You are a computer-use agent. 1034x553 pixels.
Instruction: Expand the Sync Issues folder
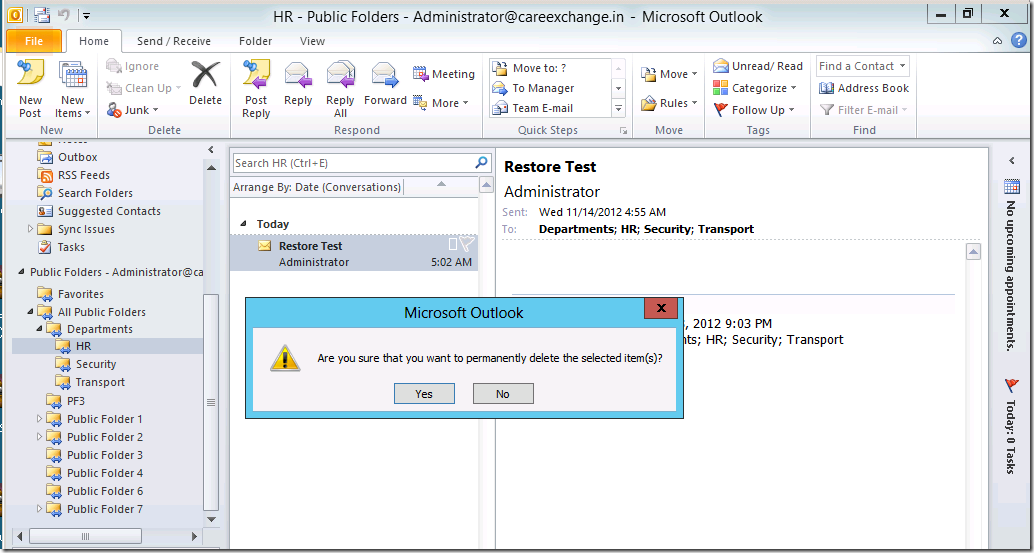click(30, 229)
